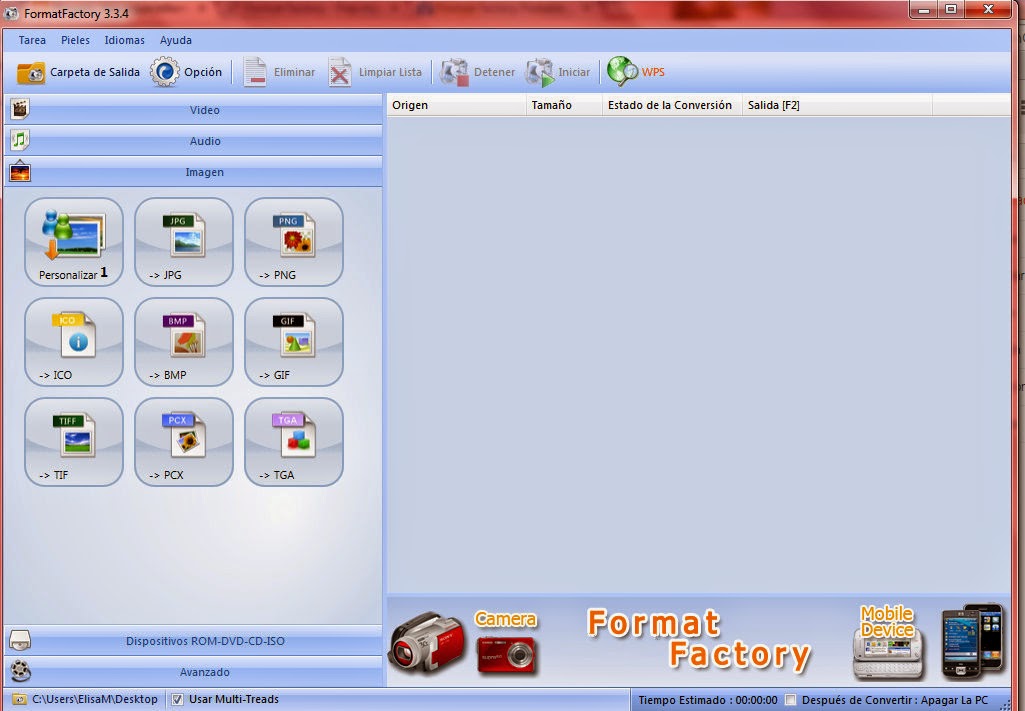Screen dimensions: 1025x711
Task: Click the Eliminar toolbar icon
Action: click(255, 72)
